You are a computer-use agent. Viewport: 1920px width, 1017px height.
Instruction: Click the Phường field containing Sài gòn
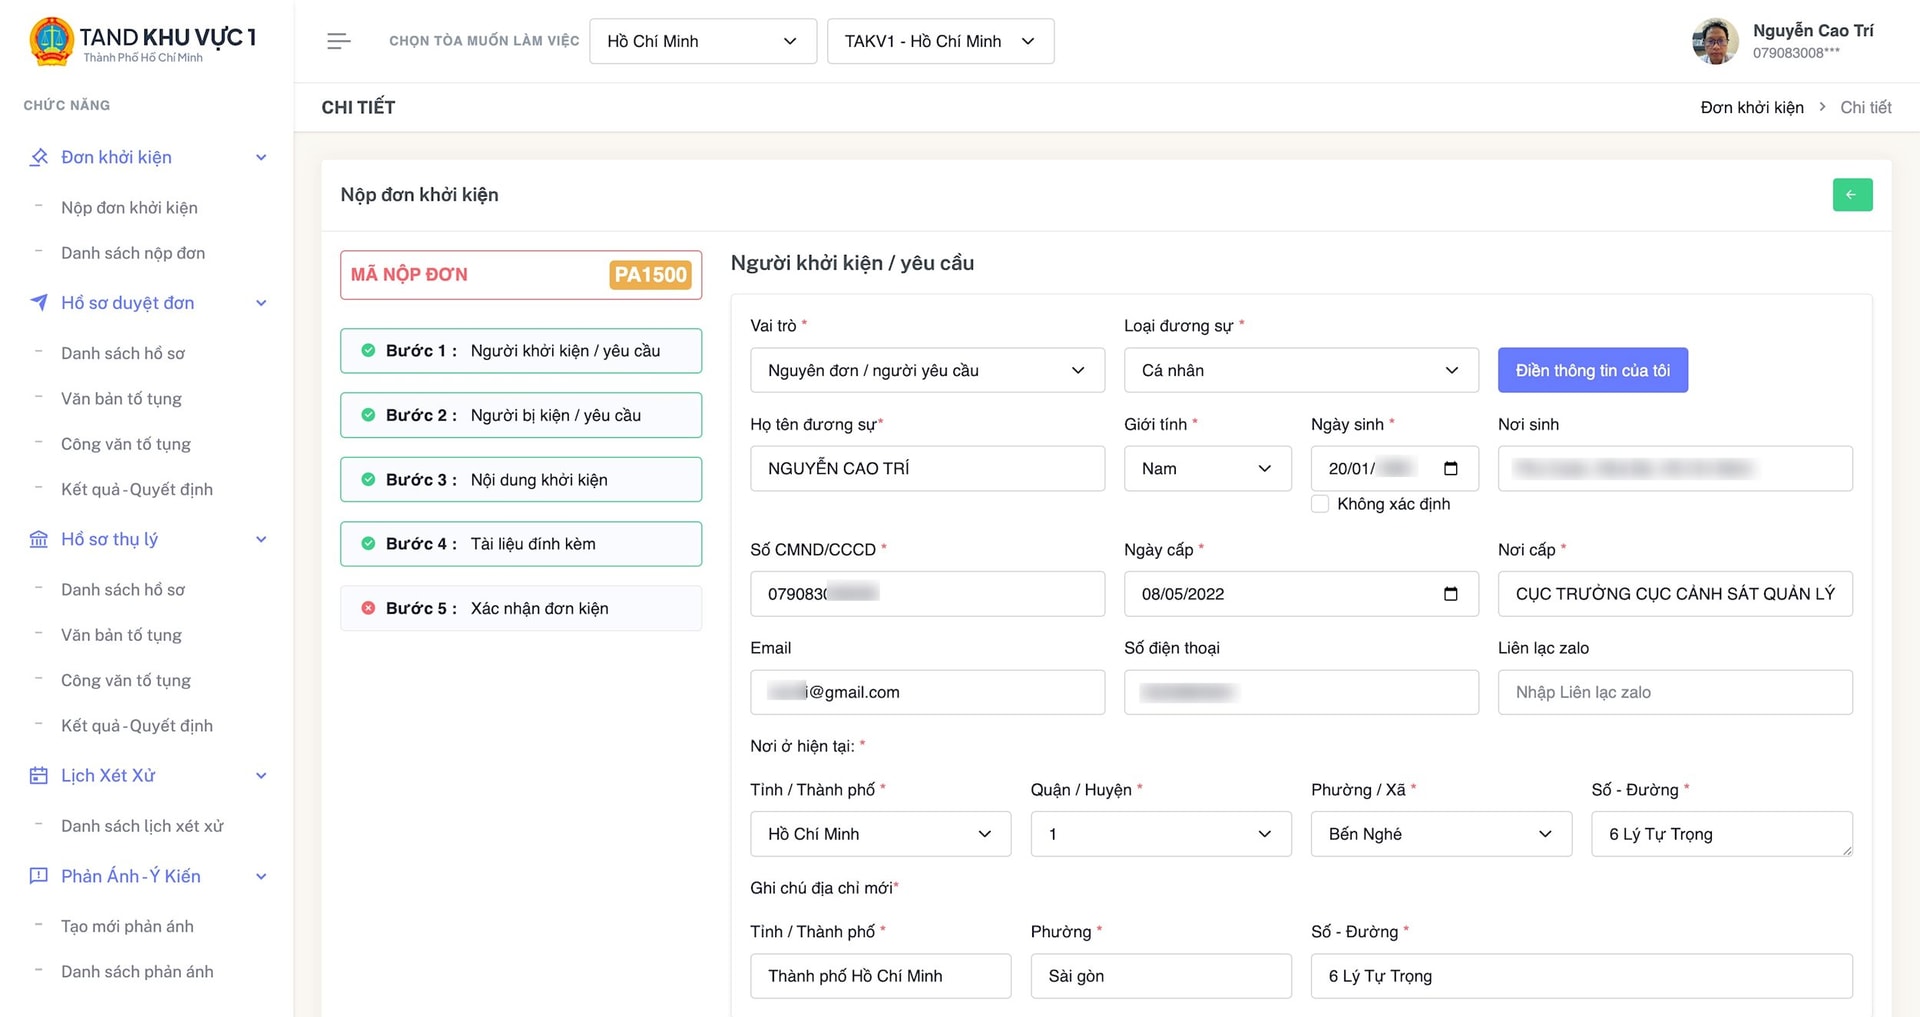pos(1161,976)
